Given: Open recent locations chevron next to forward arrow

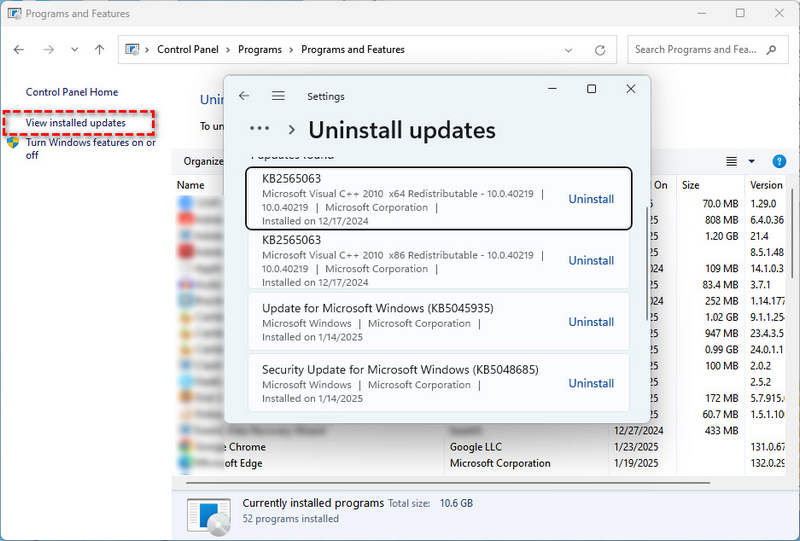Looking at the screenshot, I should point(74,50).
